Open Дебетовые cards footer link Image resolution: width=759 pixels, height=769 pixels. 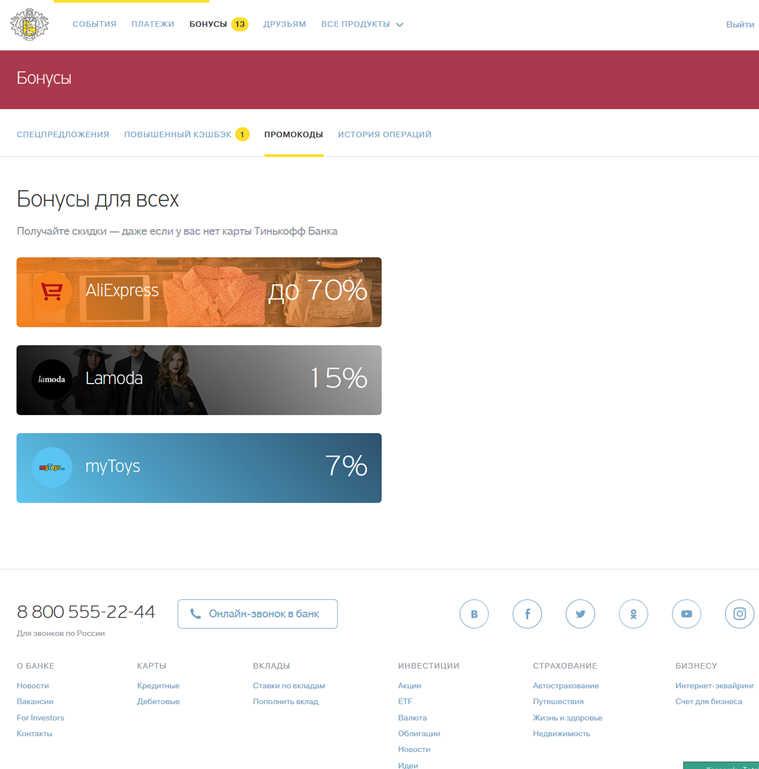tap(158, 701)
